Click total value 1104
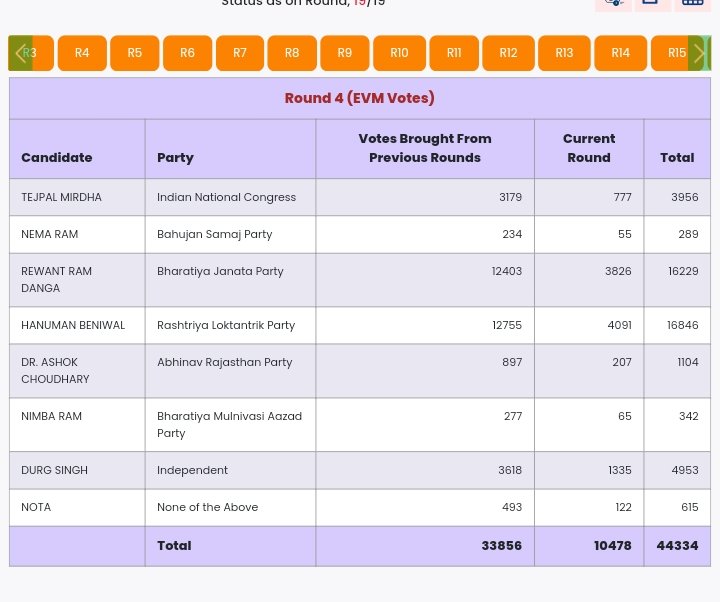The image size is (720, 602). coord(688,362)
